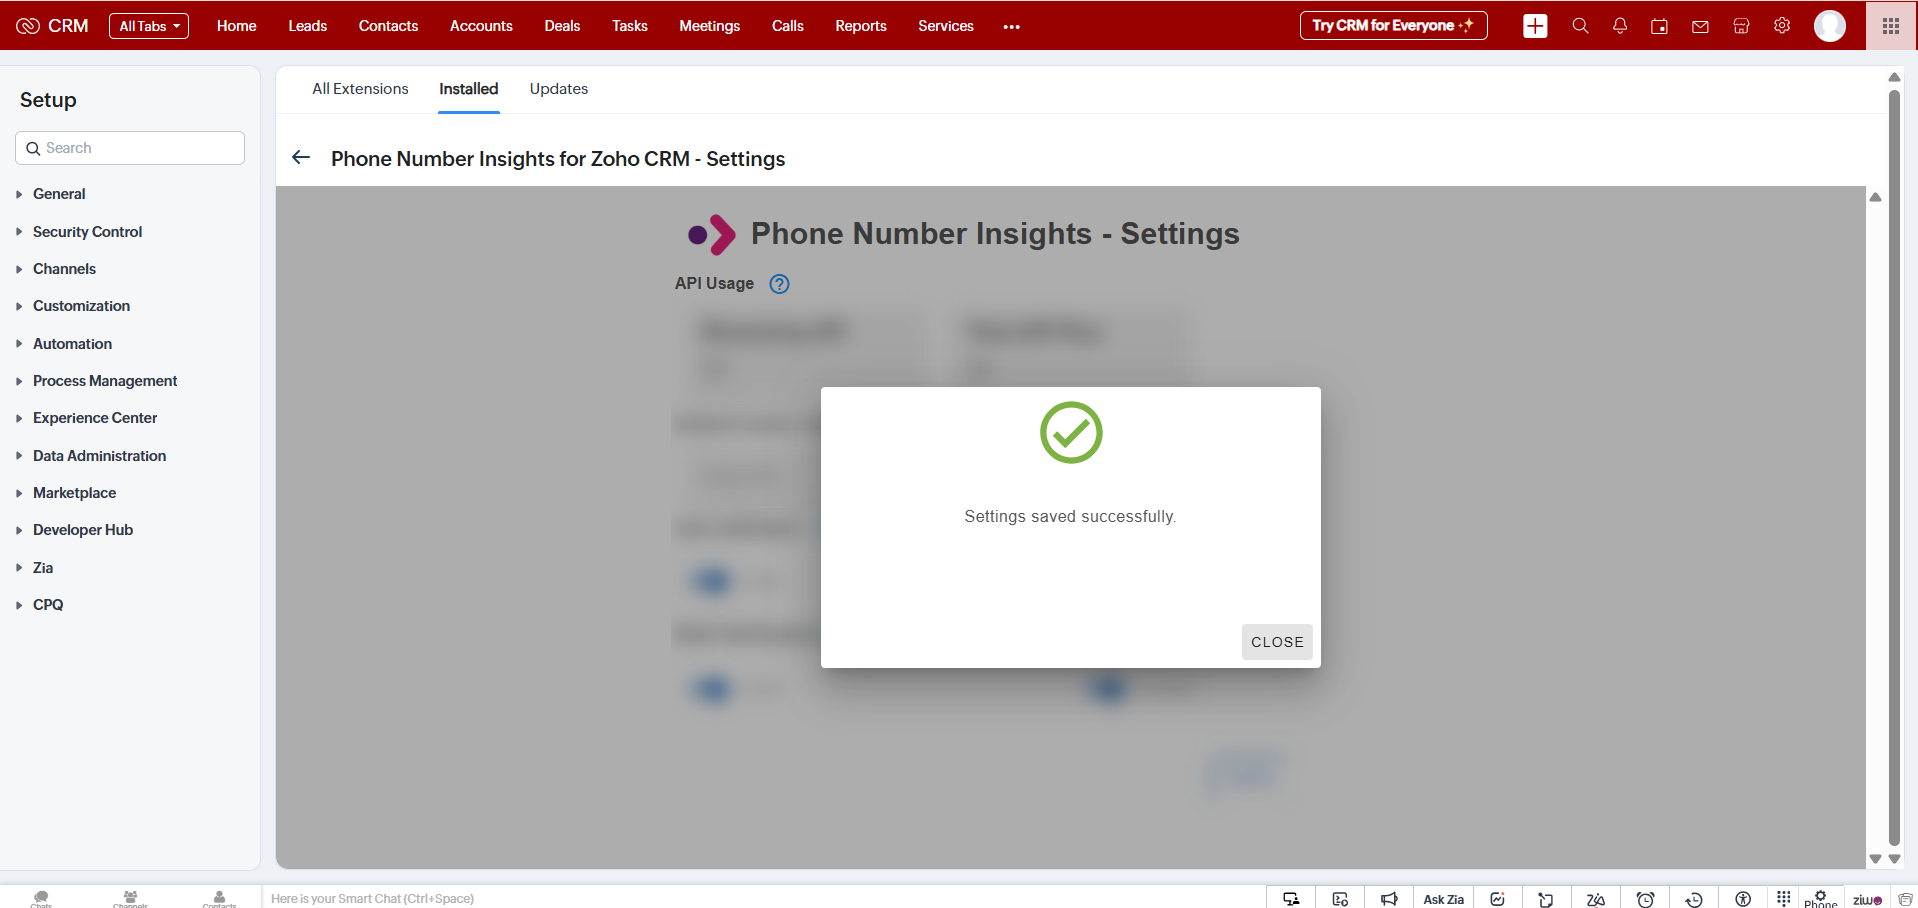
Task: Show more modules via ellipsis
Action: pos(1012,27)
